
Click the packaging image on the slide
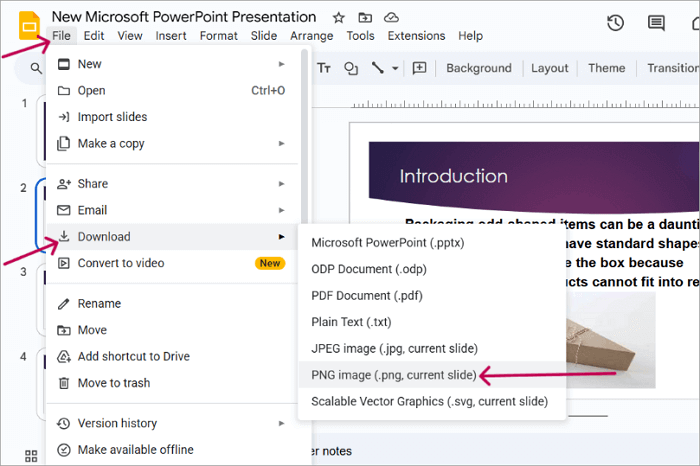pyautogui.click(x=611, y=340)
